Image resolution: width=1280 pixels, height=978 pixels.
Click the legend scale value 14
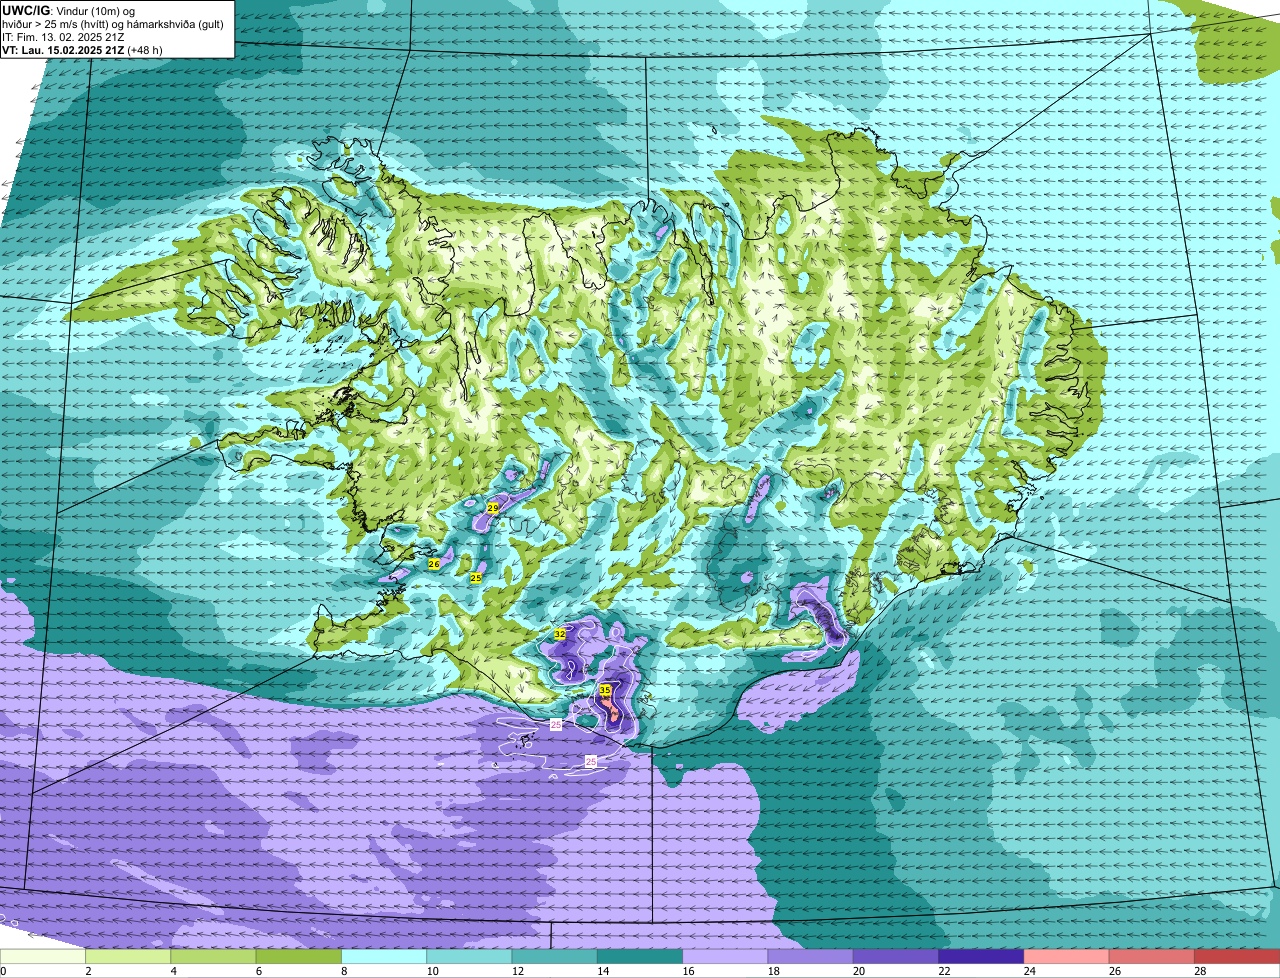click(x=601, y=971)
